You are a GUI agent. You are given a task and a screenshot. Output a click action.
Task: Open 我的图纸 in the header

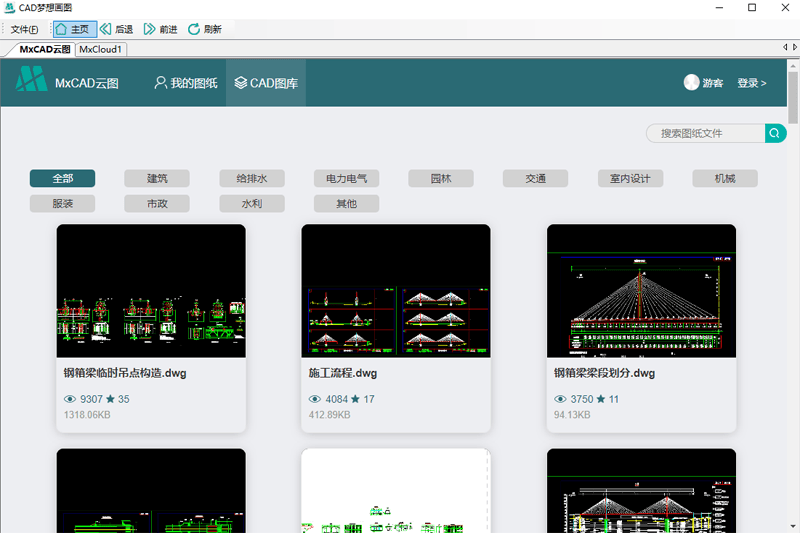185,83
